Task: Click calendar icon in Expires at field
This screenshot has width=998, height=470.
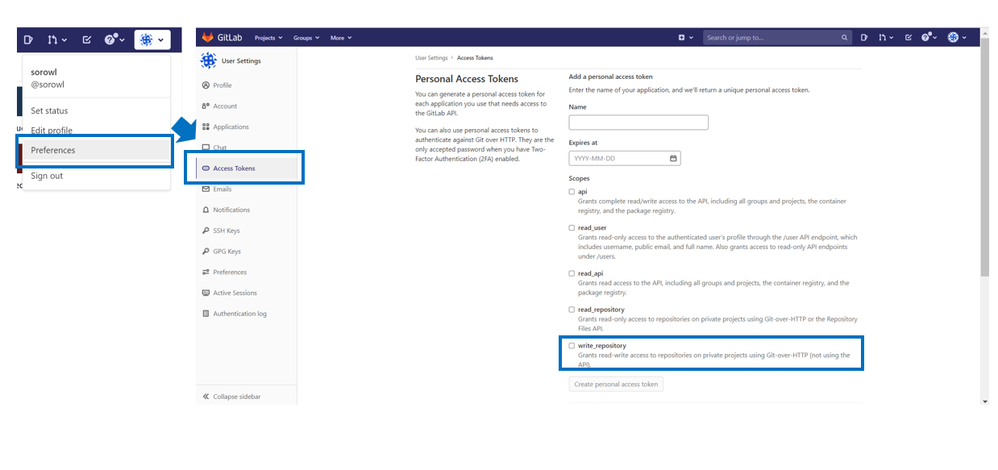Action: pos(674,158)
